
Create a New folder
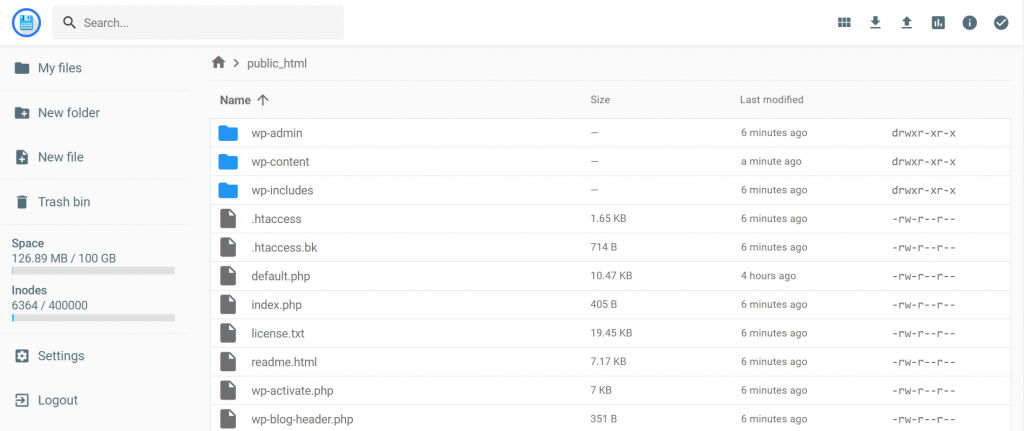click(68, 113)
